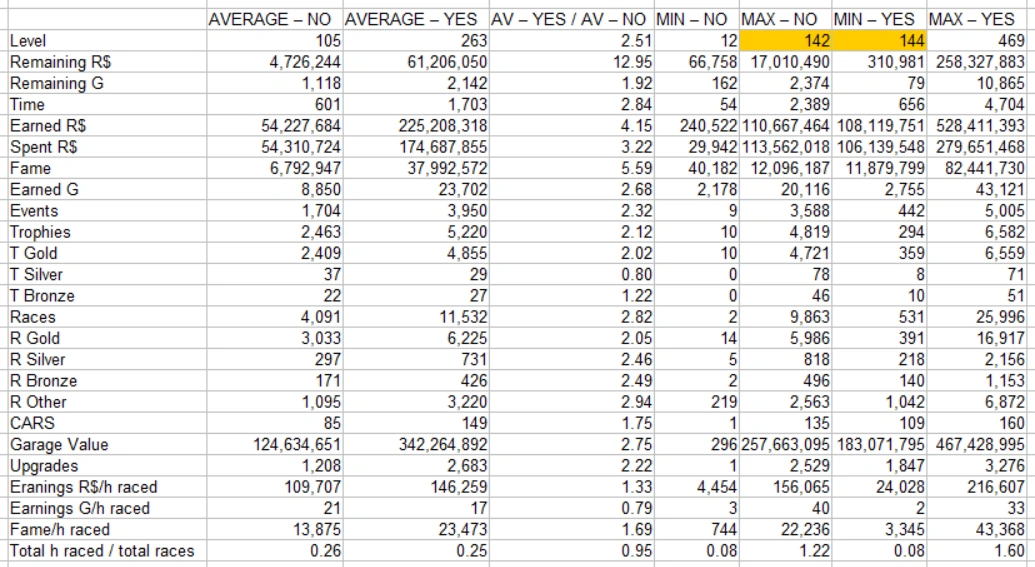The height and width of the screenshot is (567, 1035).
Task: Select the "Upgrades" row label
Action: (43, 466)
